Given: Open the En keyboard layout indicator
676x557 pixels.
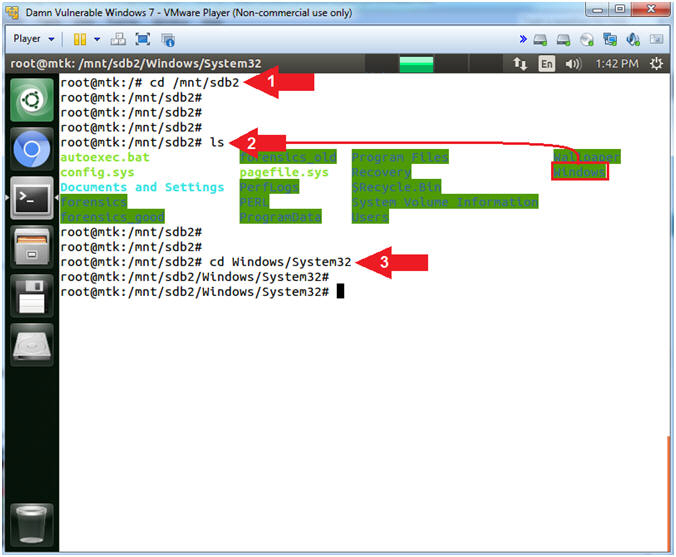Looking at the screenshot, I should [546, 64].
